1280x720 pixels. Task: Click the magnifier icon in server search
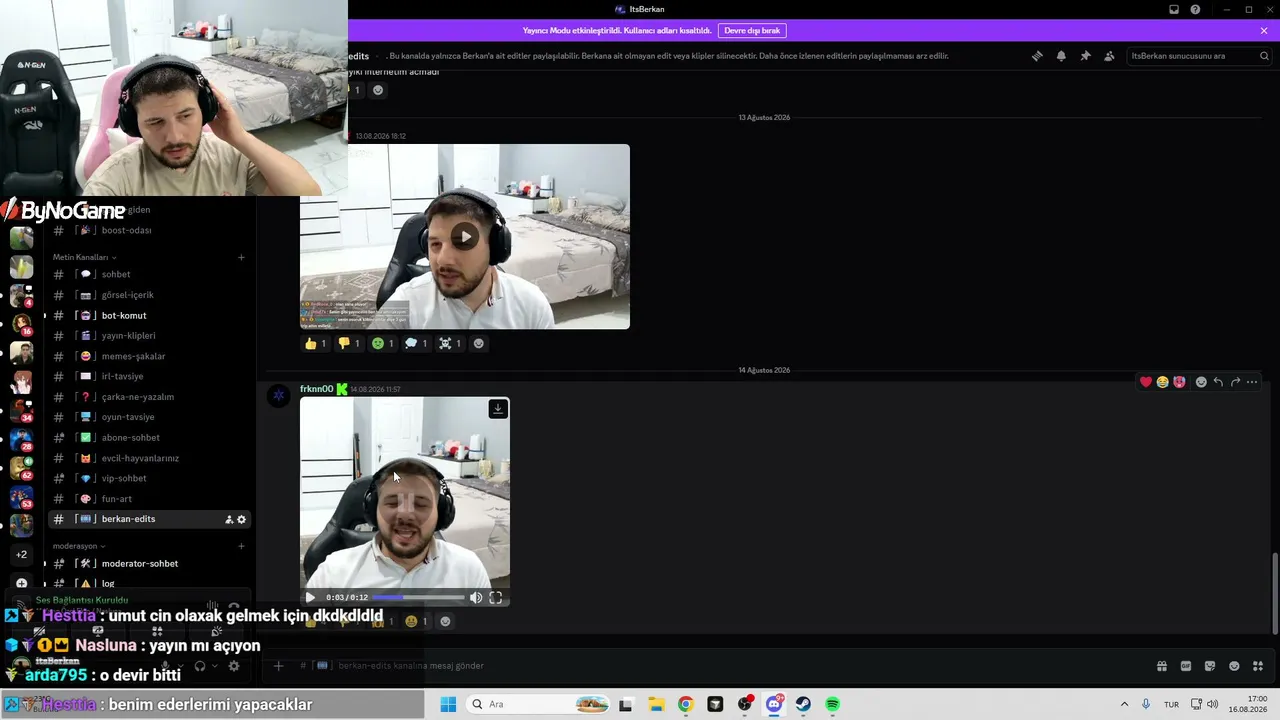1264,56
